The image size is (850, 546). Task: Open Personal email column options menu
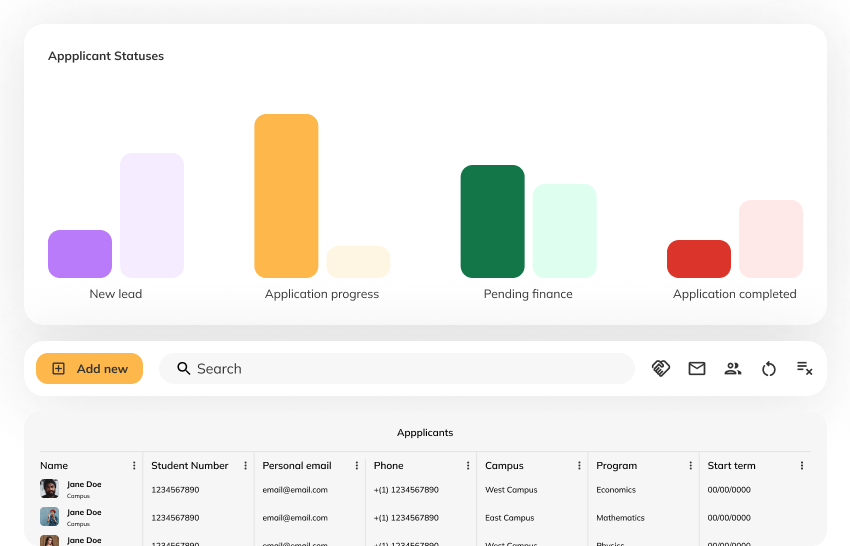[x=357, y=466]
